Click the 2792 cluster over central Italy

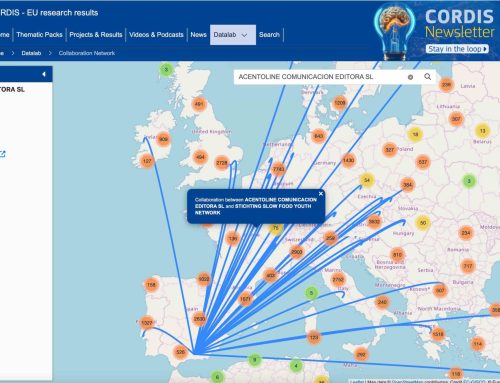coord(338,280)
